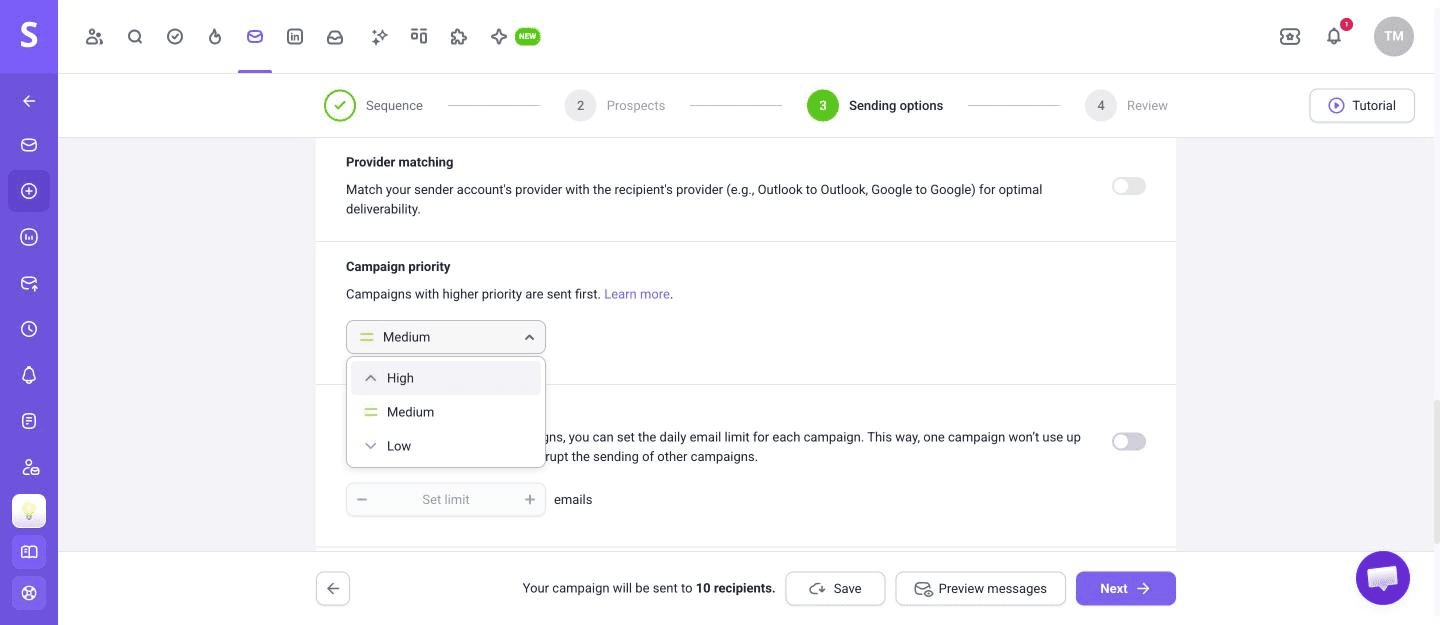Image resolution: width=1440 pixels, height=625 pixels.
Task: Go to the Sequence step
Action: pyautogui.click(x=374, y=105)
